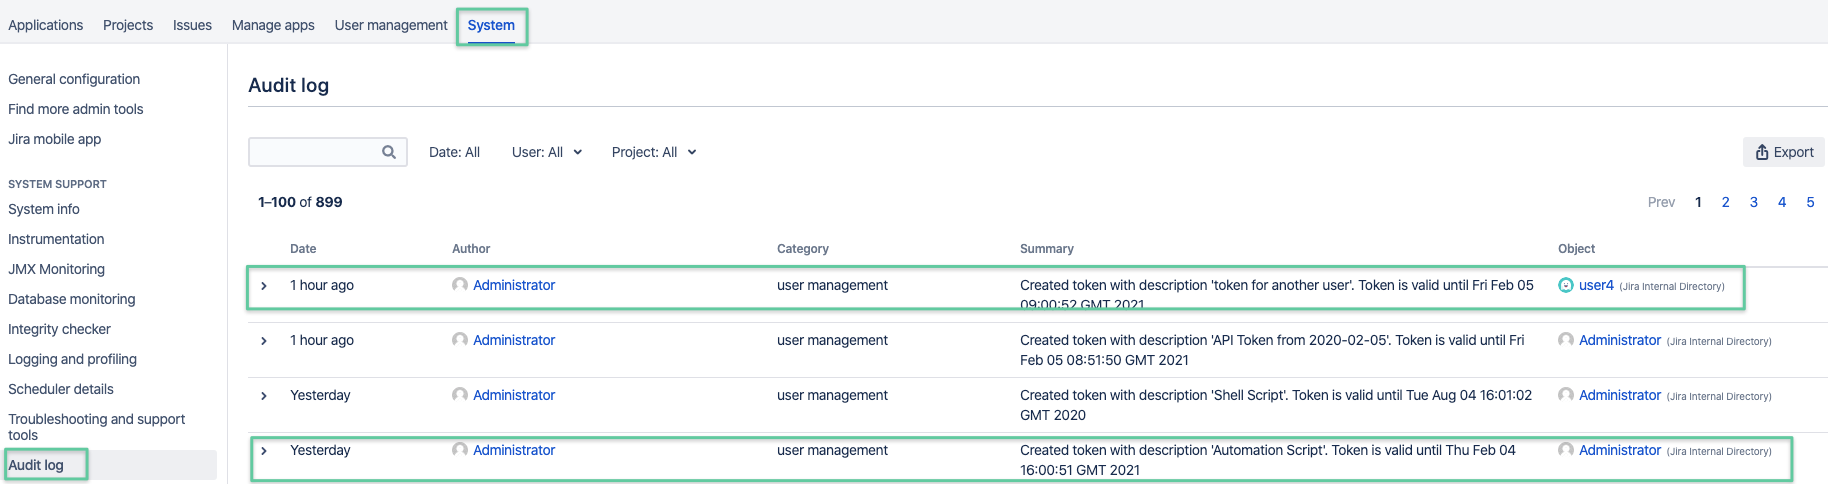Open Administrator object link in 'Shell Script' row

point(1620,395)
